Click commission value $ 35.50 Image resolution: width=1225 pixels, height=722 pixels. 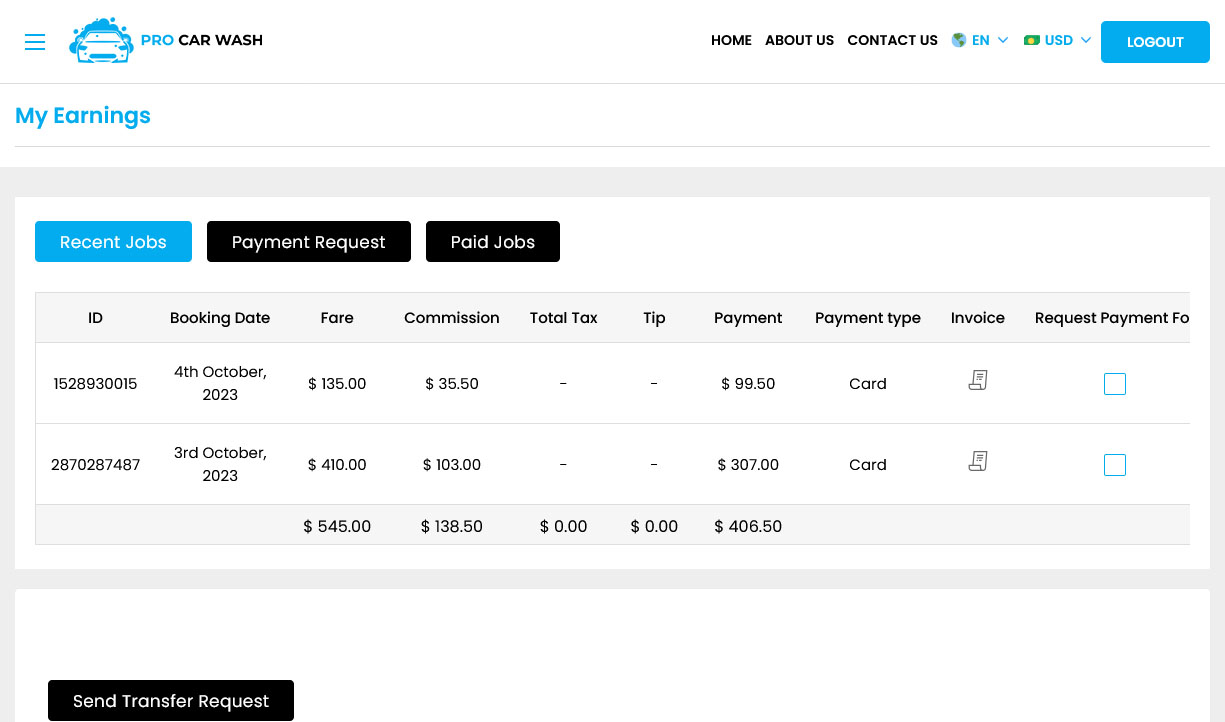452,384
